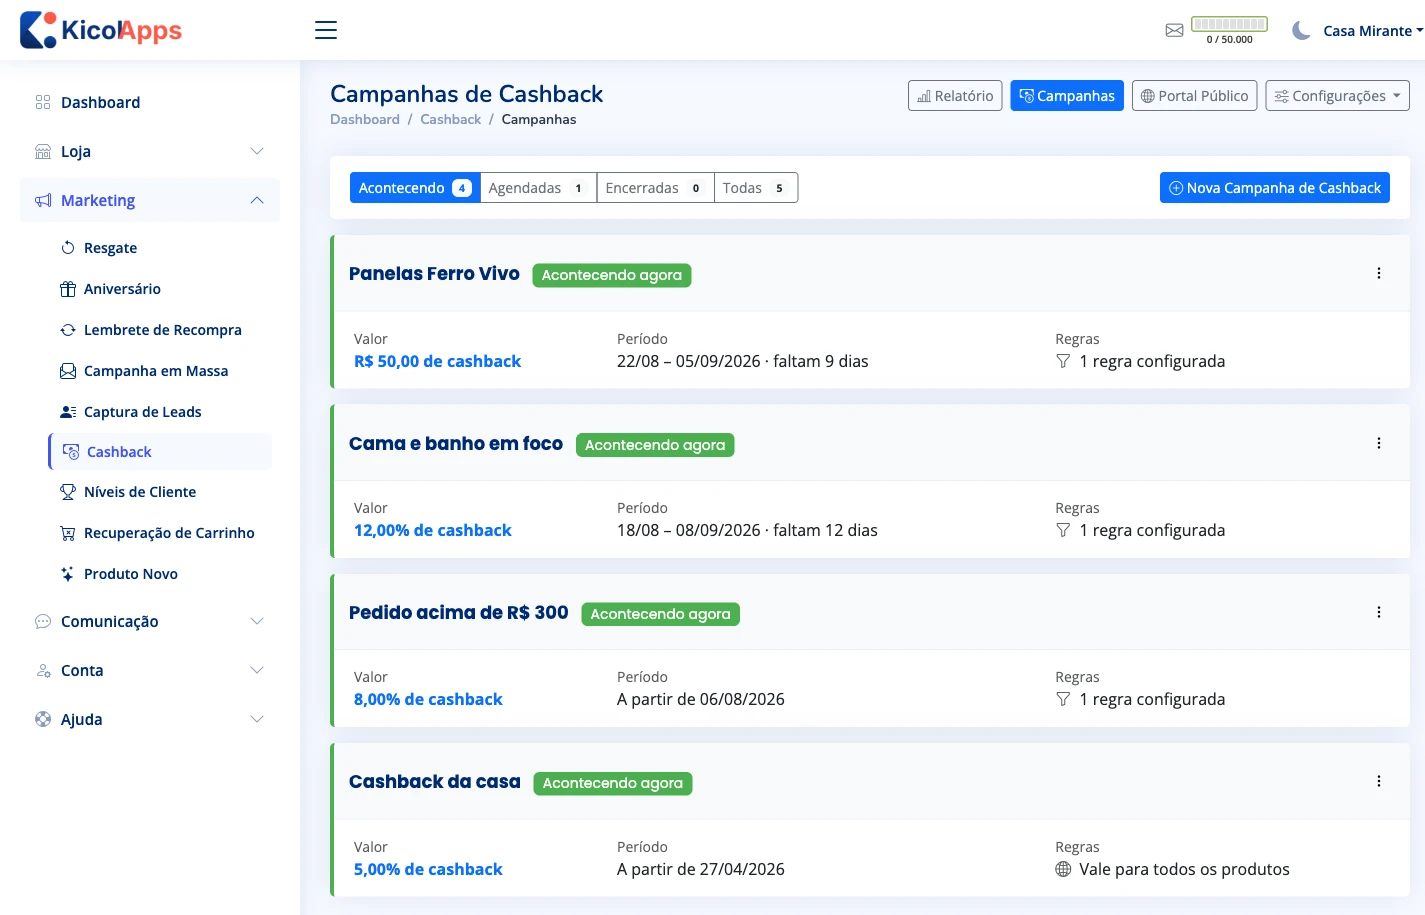Open Pedido acima de R$ 300 options menu
This screenshot has width=1425, height=915.
tap(1379, 612)
